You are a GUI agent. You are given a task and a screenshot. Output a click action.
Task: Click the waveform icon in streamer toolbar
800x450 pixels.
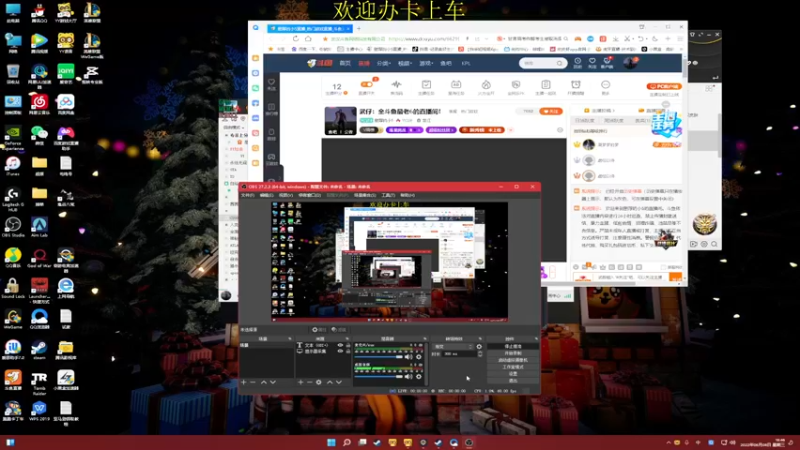coord(396,85)
